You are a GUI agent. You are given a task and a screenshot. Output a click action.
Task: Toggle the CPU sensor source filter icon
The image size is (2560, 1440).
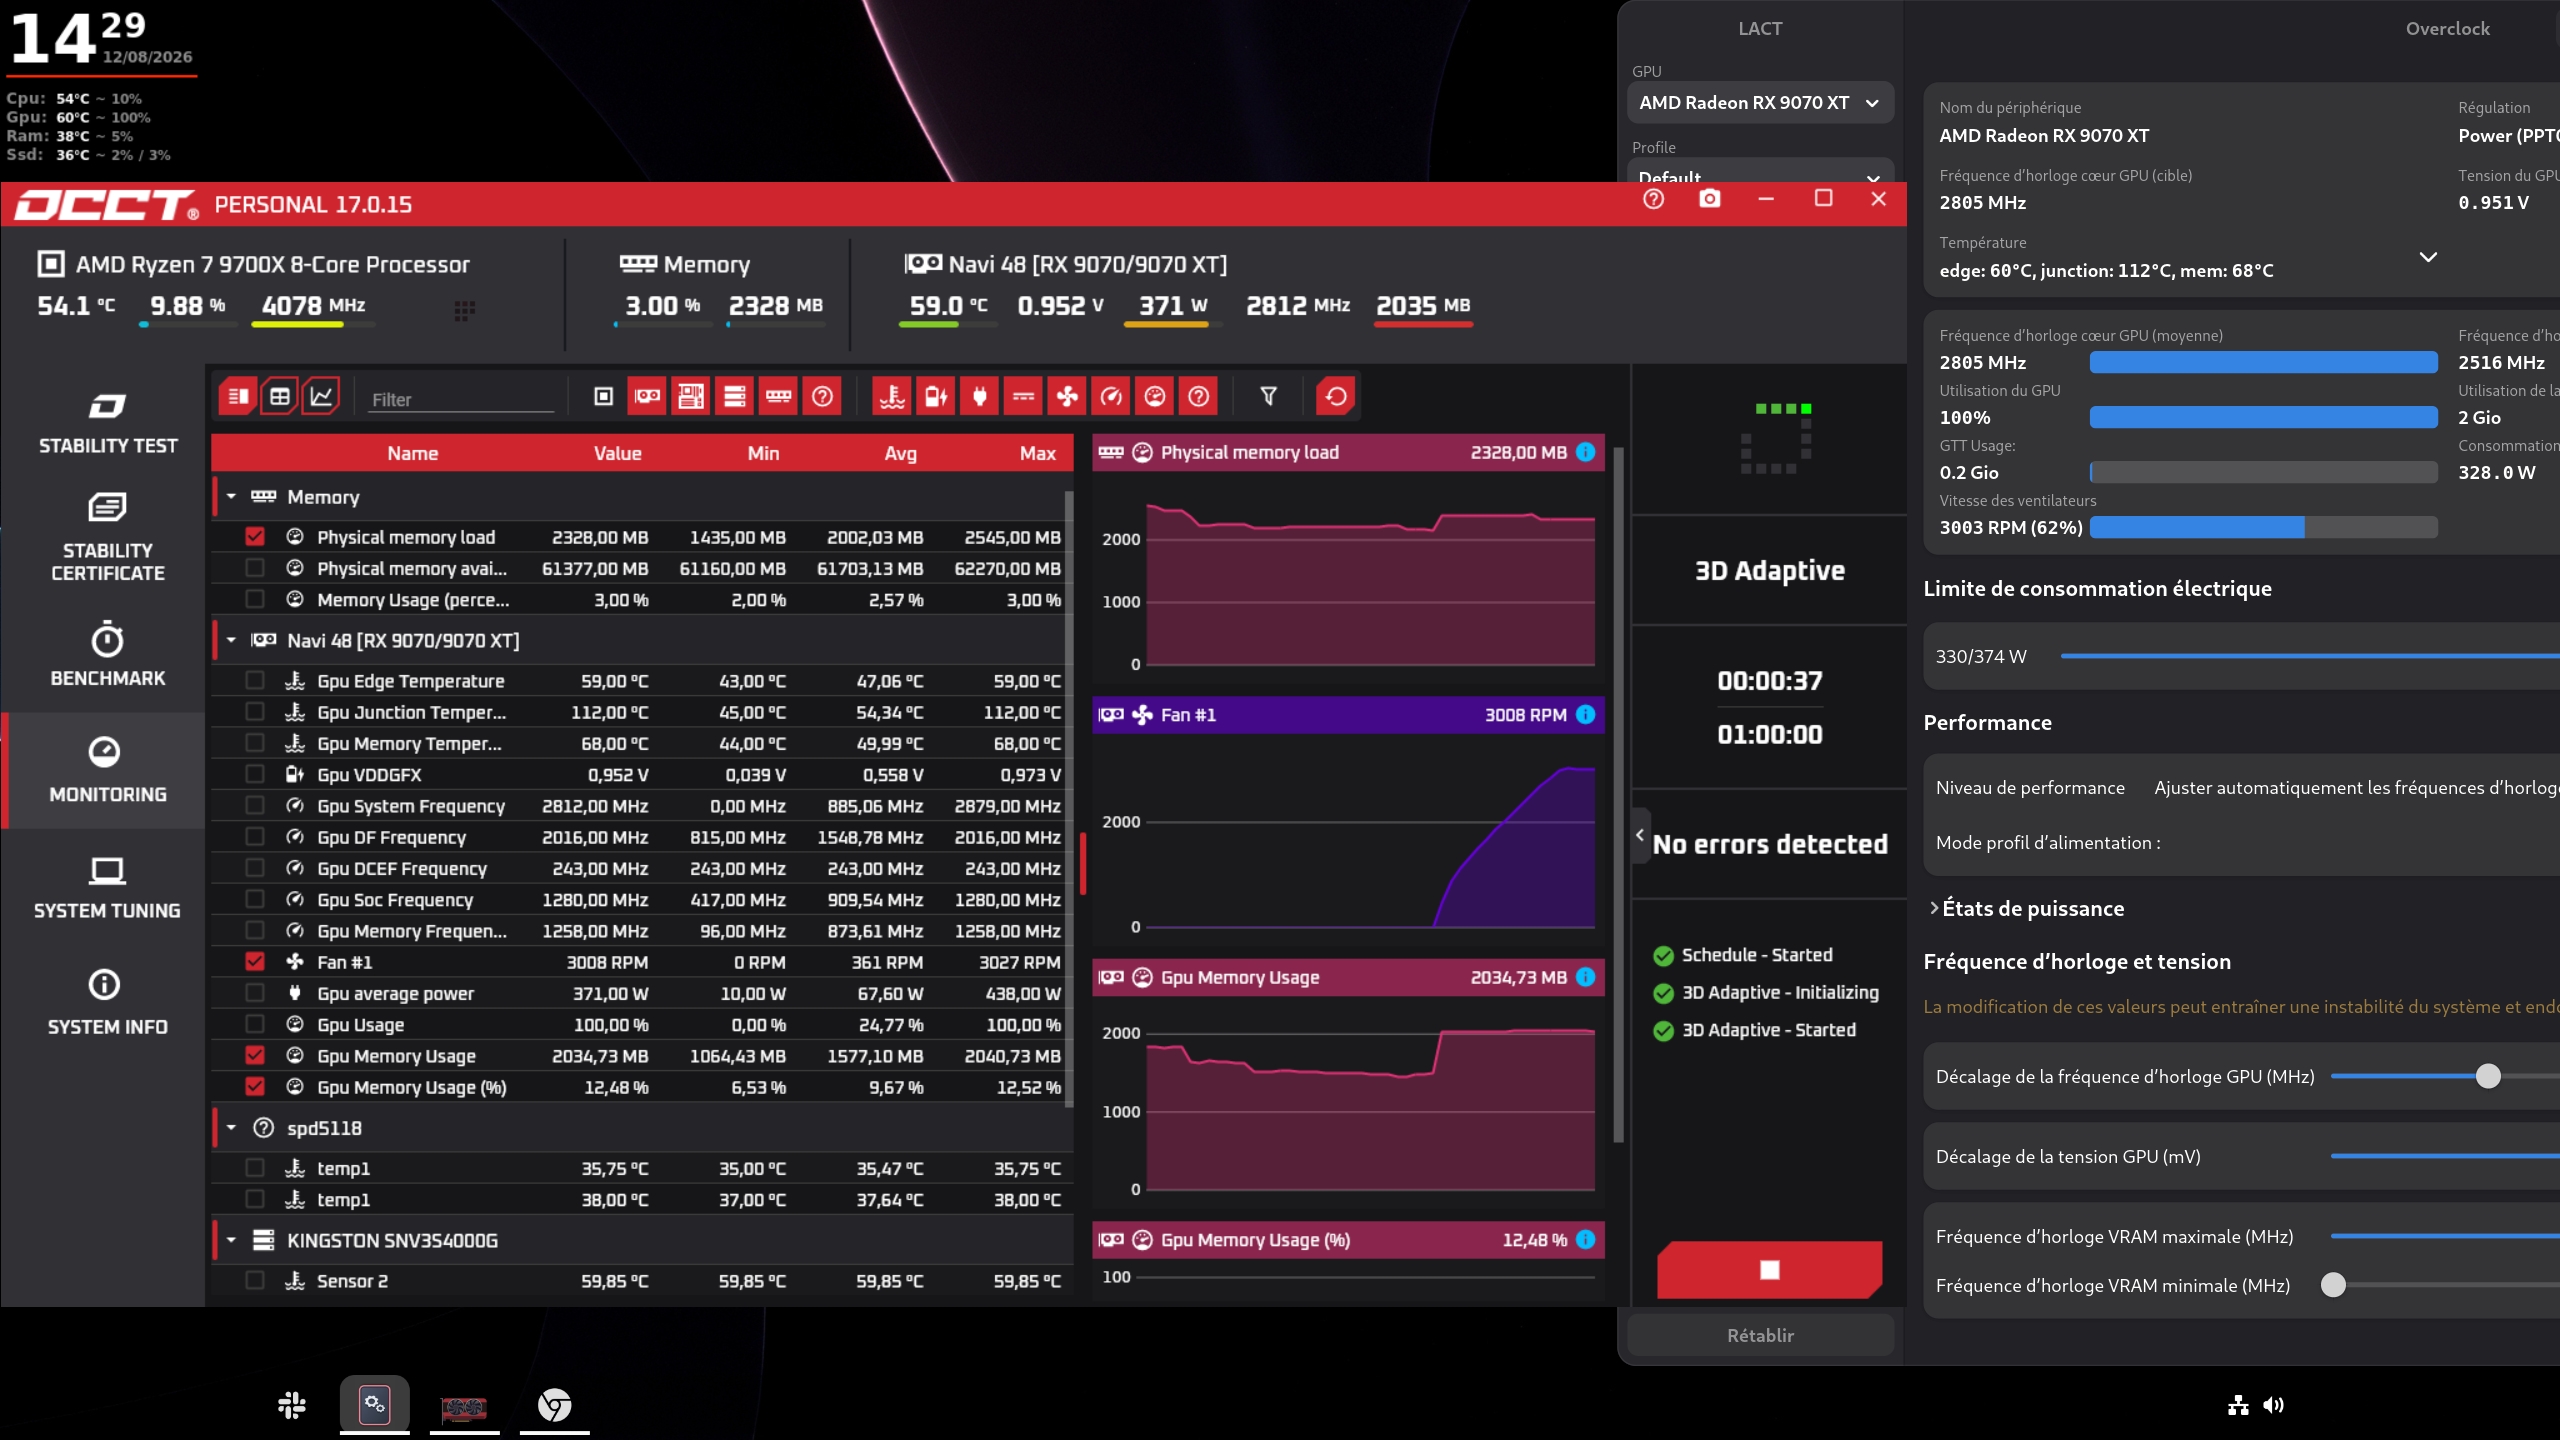(x=603, y=397)
